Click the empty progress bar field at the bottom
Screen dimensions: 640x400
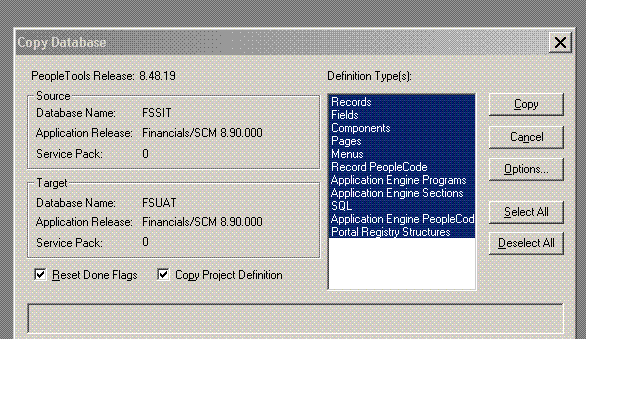295,318
